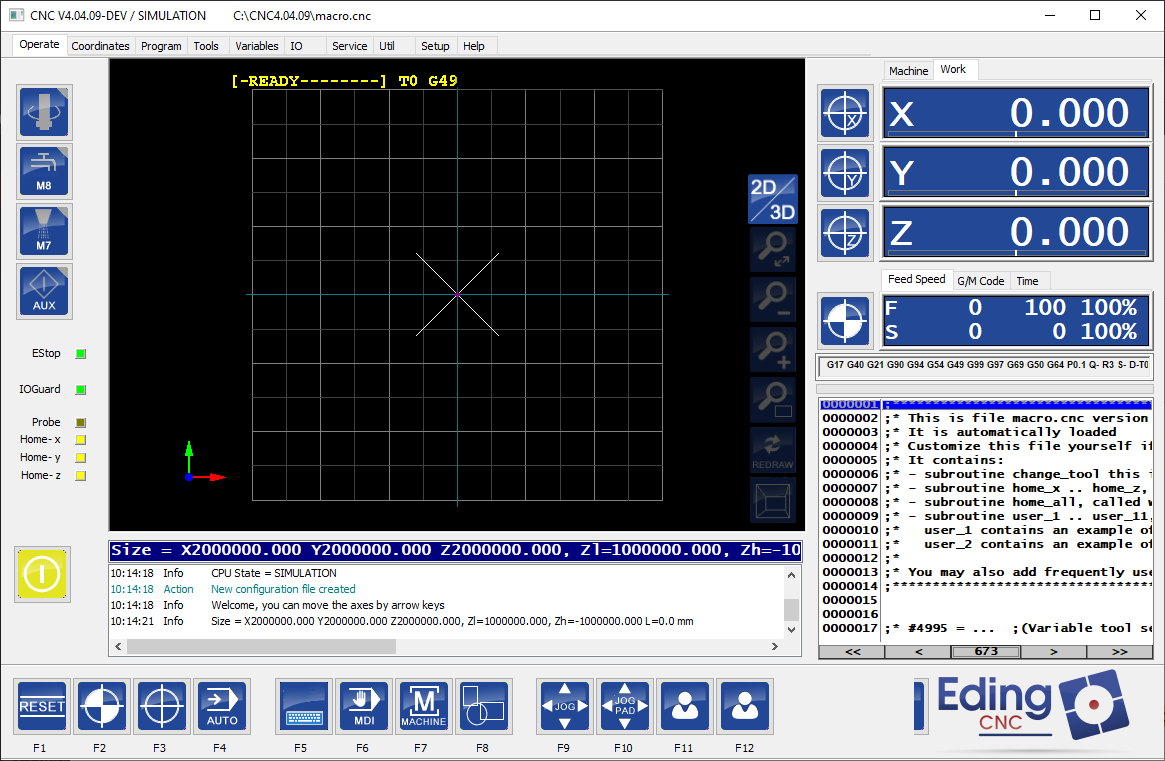Go forward in program with > button

(x=1054, y=652)
